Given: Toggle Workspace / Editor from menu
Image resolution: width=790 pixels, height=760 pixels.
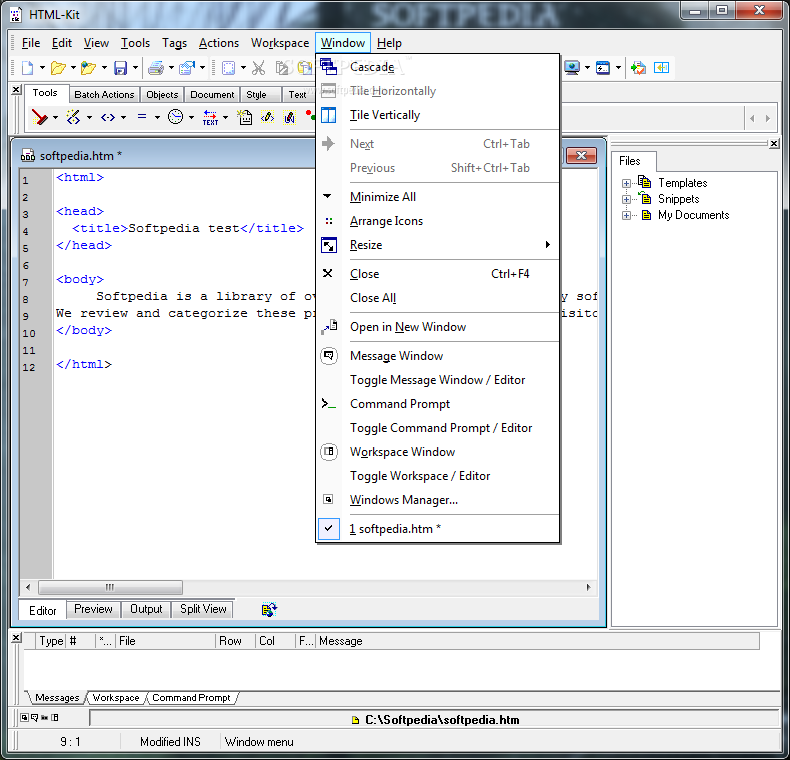Looking at the screenshot, I should click(x=420, y=476).
